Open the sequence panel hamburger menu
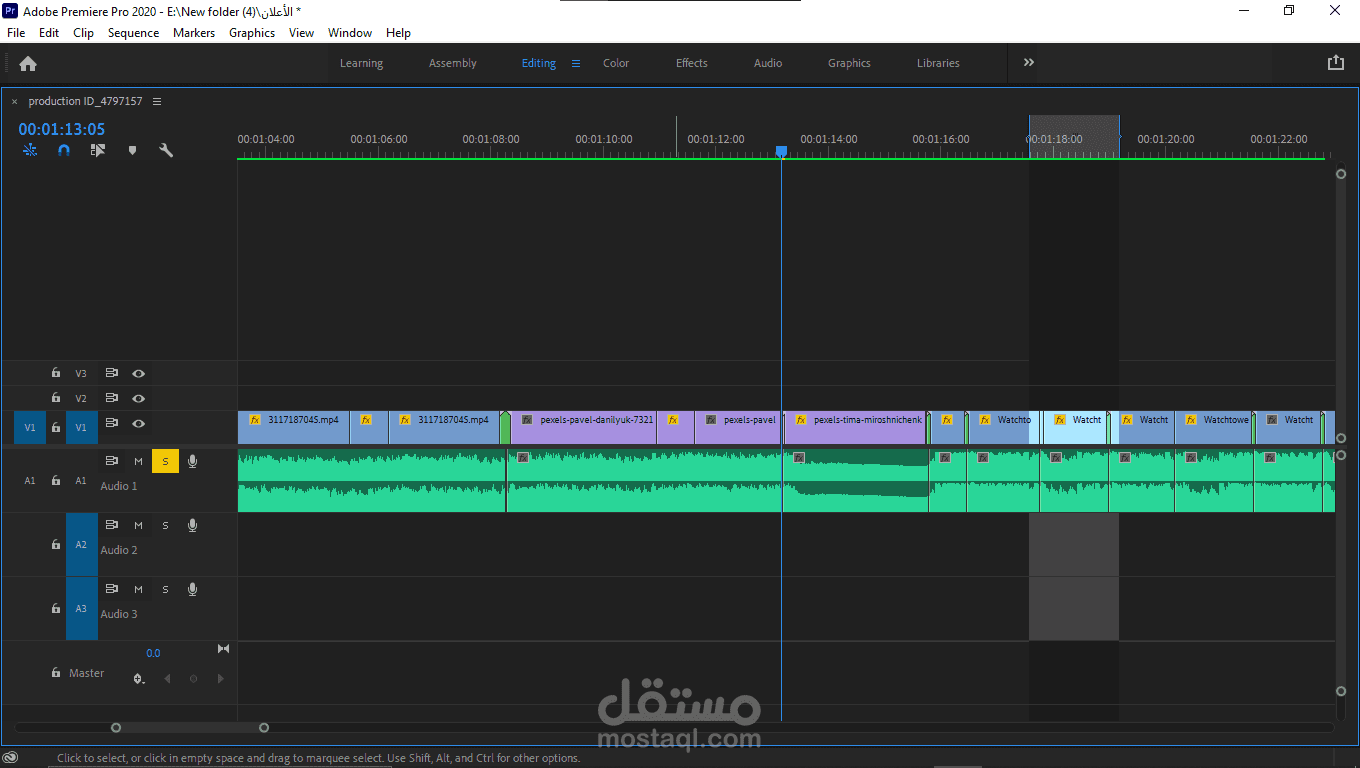Screen dimensions: 1360x768 tap(157, 101)
